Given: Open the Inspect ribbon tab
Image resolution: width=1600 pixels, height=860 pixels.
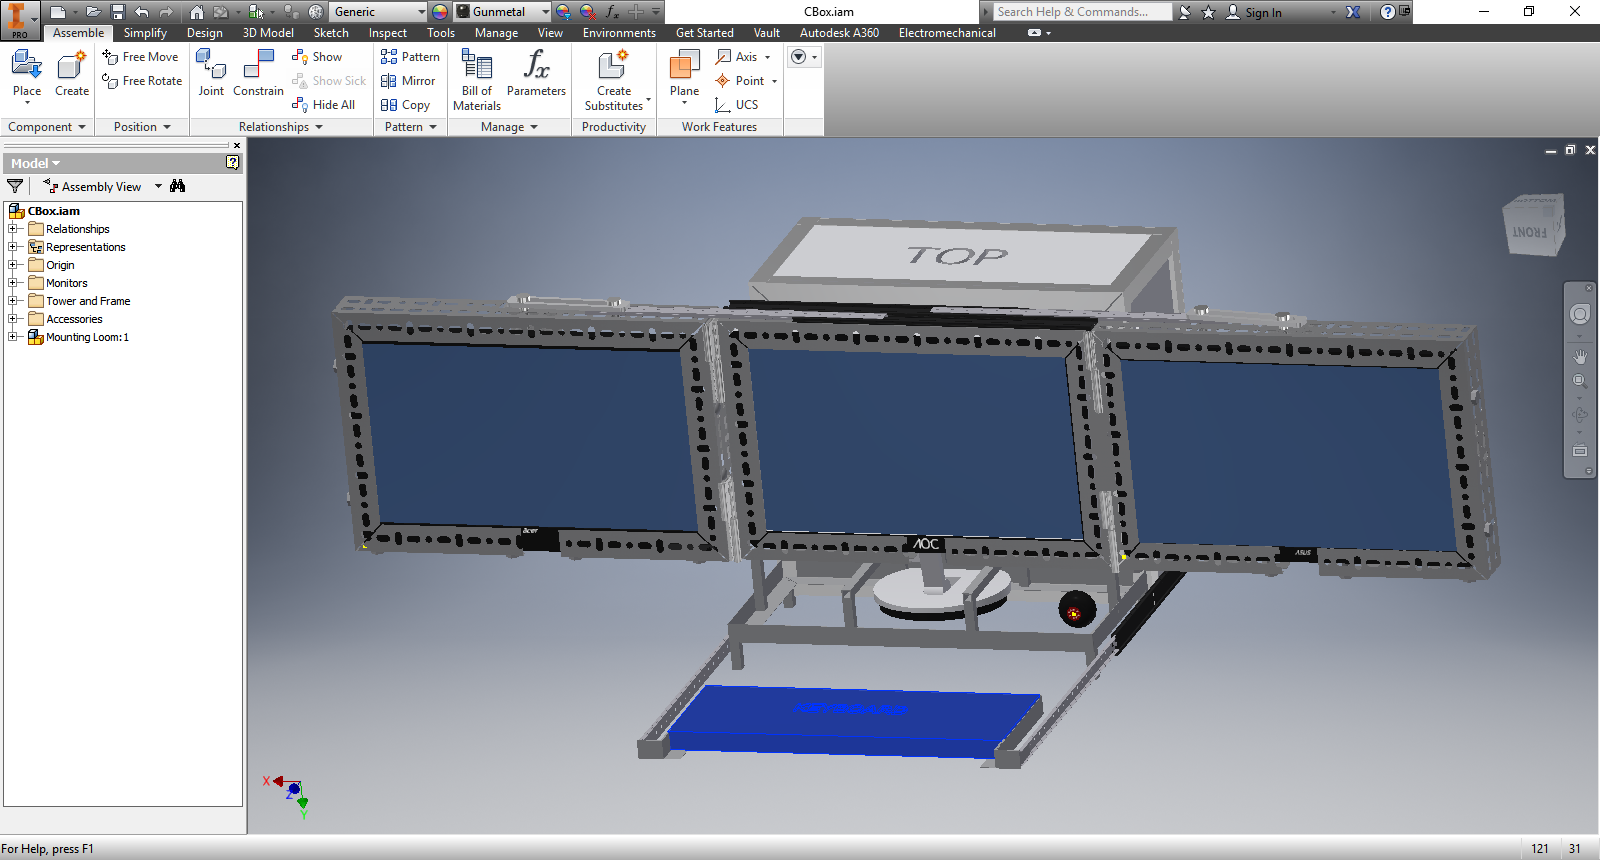Looking at the screenshot, I should (387, 33).
